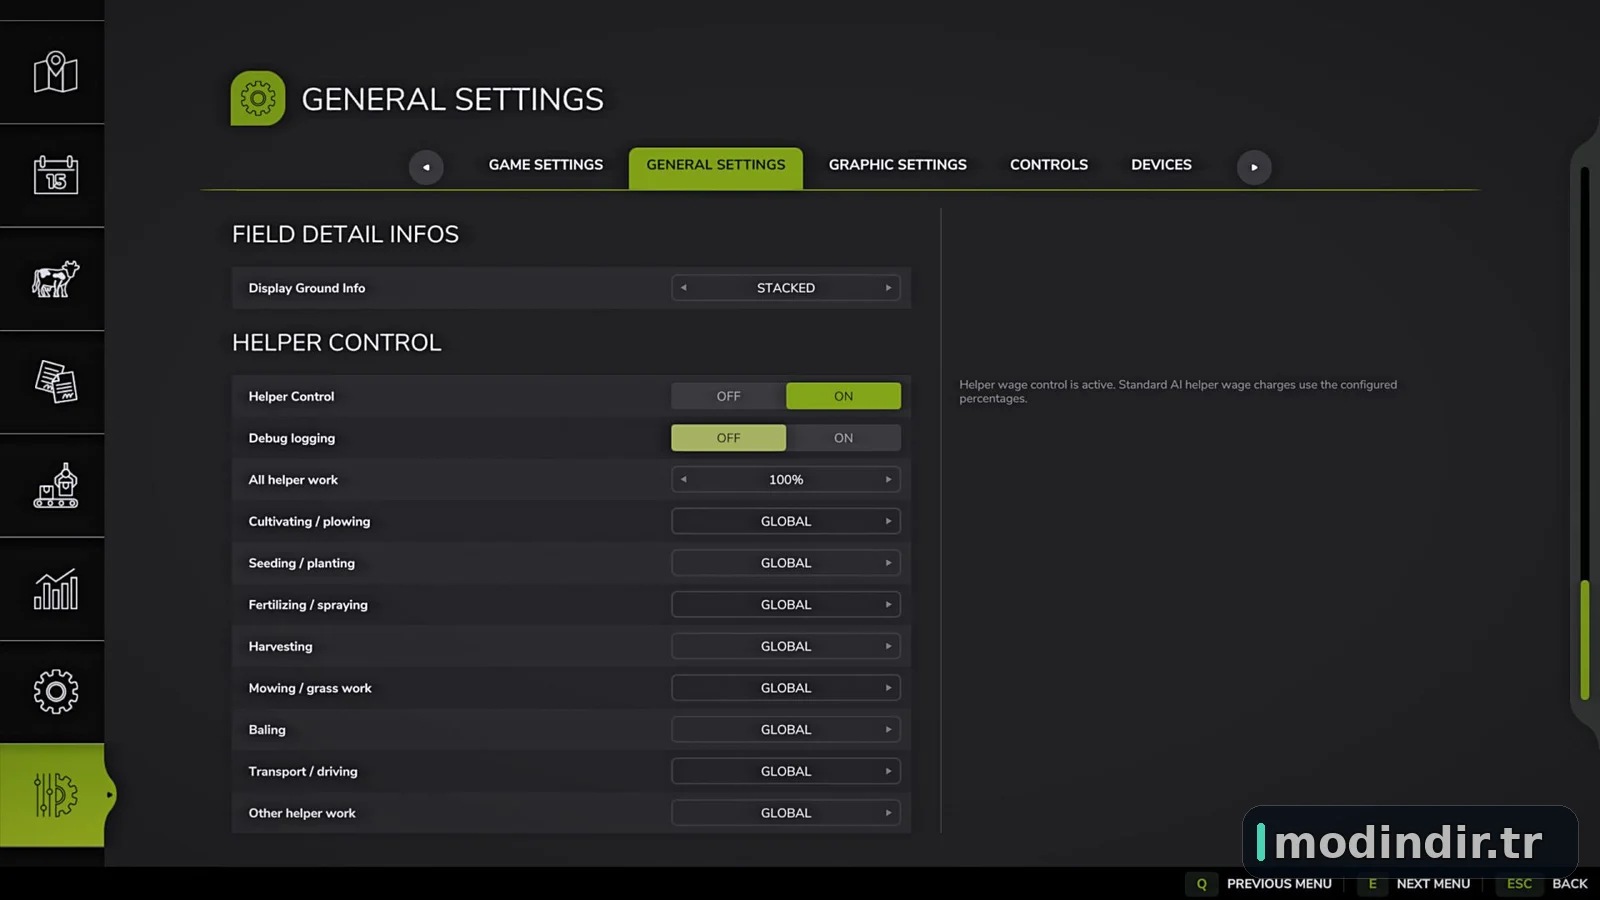Change Mowing / grass work next option arrow
1600x900 pixels.
click(x=888, y=688)
